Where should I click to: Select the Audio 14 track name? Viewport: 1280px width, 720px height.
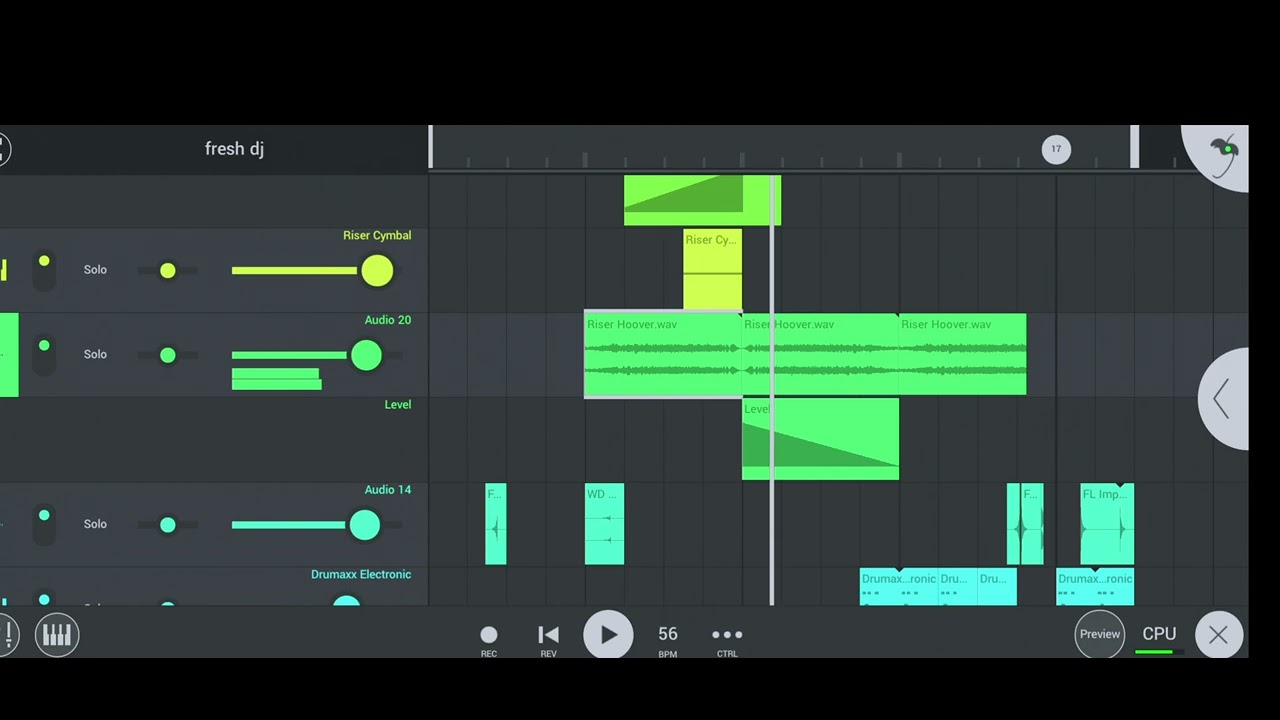(388, 490)
